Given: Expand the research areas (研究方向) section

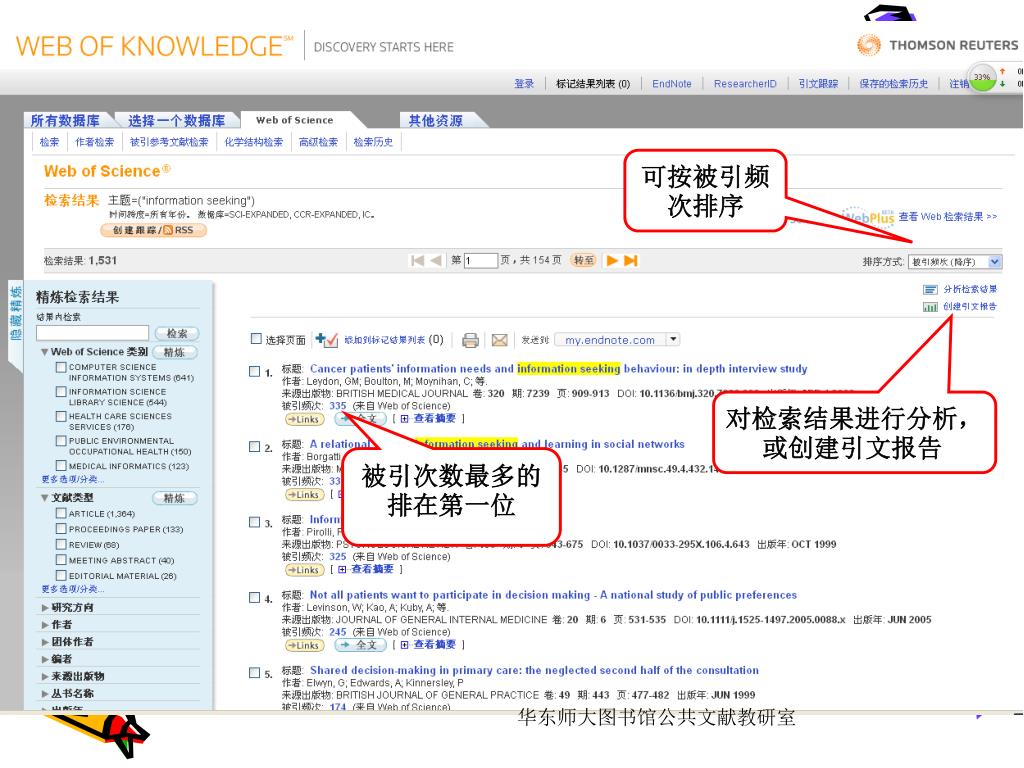Looking at the screenshot, I should tap(44, 608).
